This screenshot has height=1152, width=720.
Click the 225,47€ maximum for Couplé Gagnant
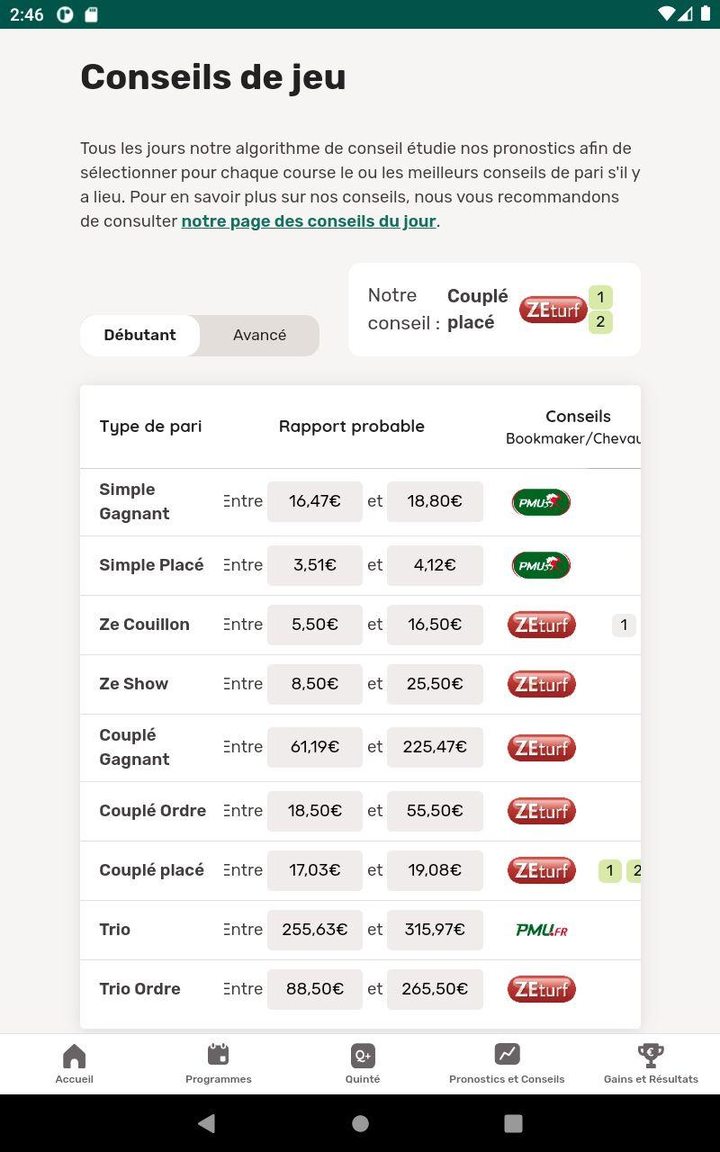click(x=435, y=747)
